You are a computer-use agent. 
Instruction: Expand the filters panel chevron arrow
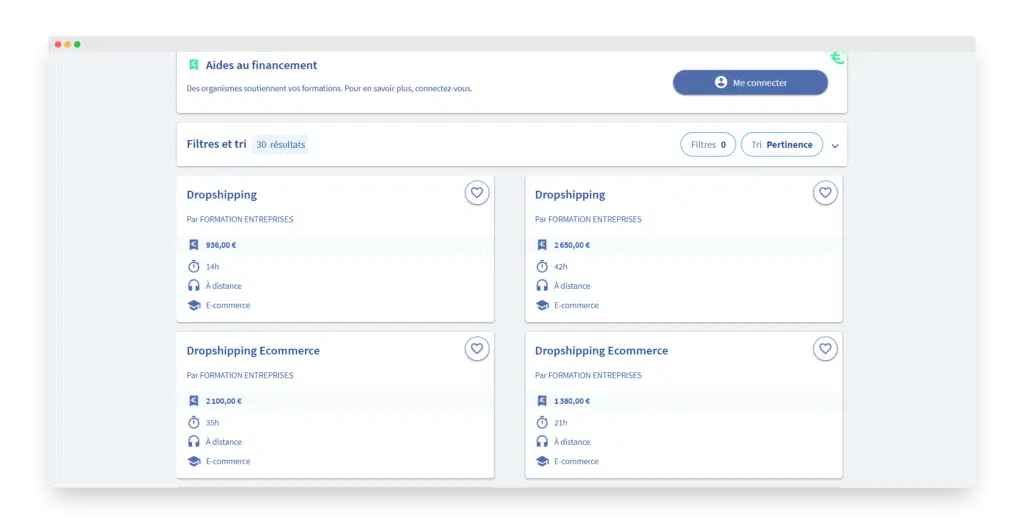(x=835, y=146)
